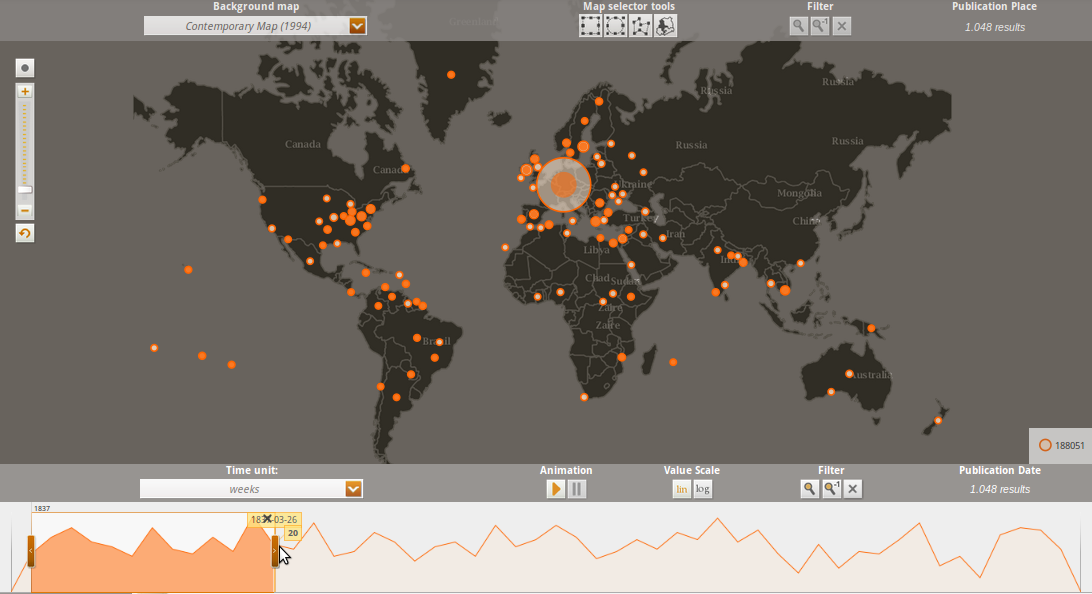Open the Time unit weeks dropdown
This screenshot has width=1092, height=594.
pyautogui.click(x=353, y=489)
